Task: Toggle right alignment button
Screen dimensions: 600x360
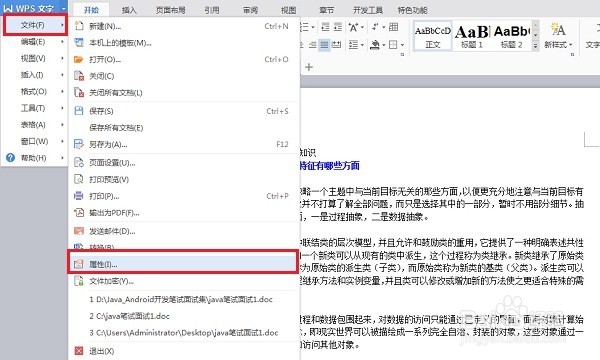Action: pyautogui.click(x=312, y=45)
